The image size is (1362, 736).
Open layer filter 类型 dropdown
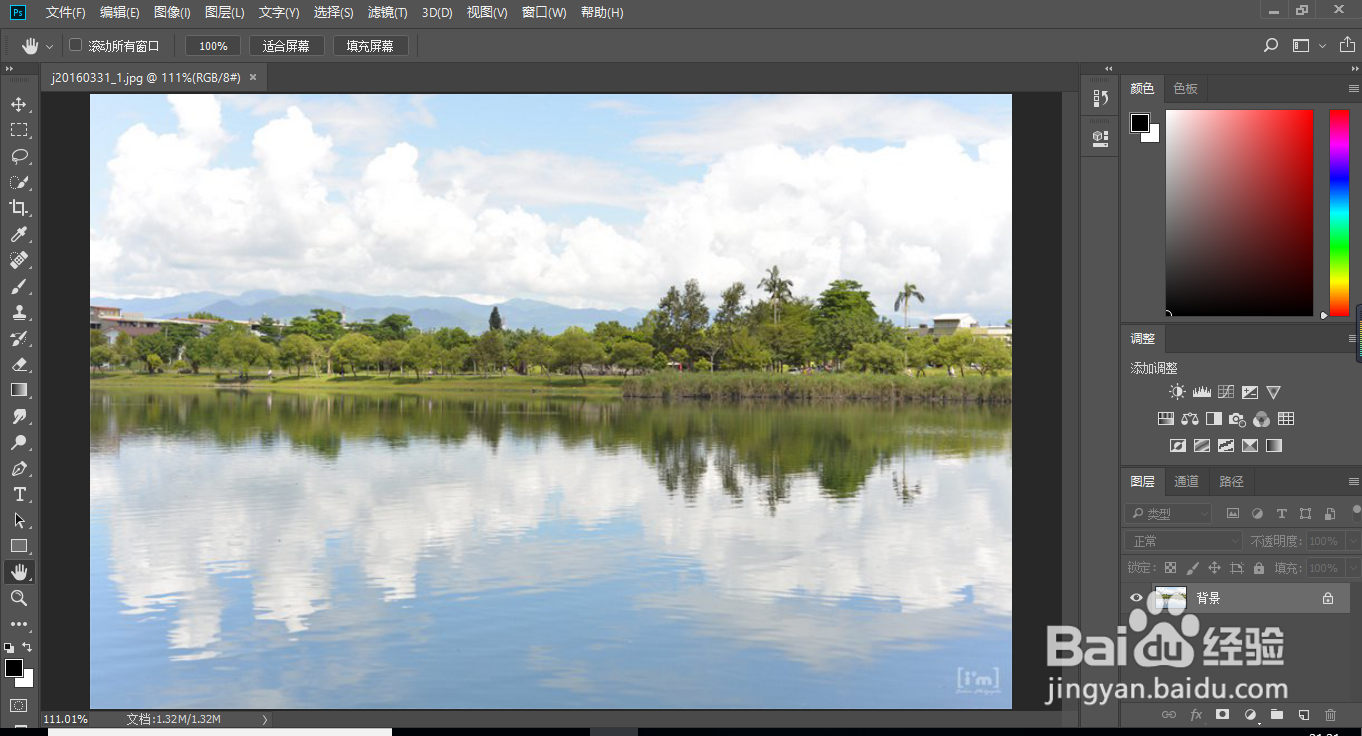1168,514
